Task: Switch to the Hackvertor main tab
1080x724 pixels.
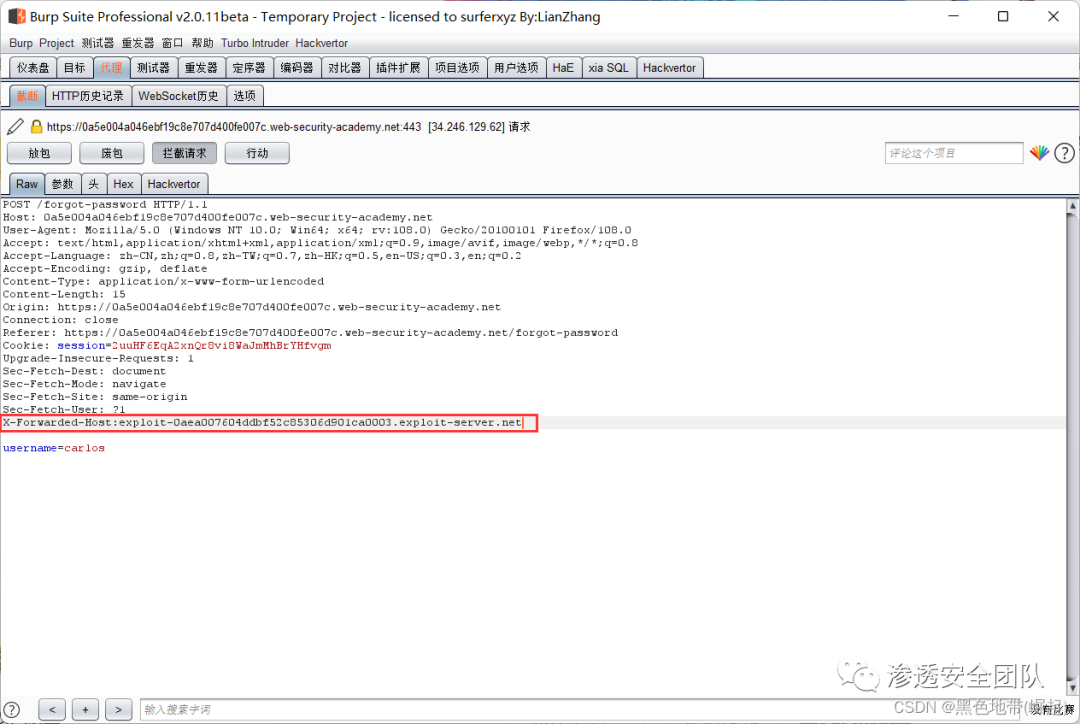Action: [669, 68]
